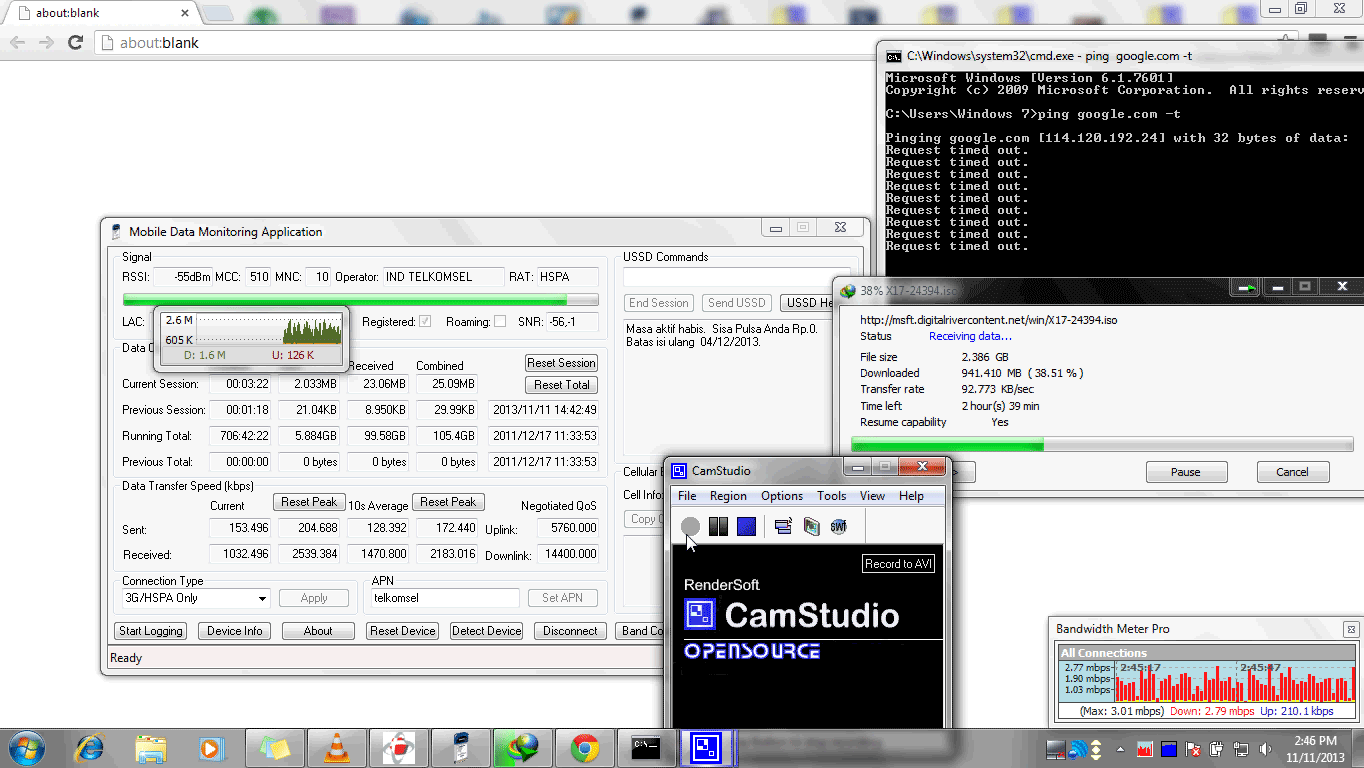The width and height of the screenshot is (1364, 768).
Task: Click the End Session USSD button
Action: [659, 303]
